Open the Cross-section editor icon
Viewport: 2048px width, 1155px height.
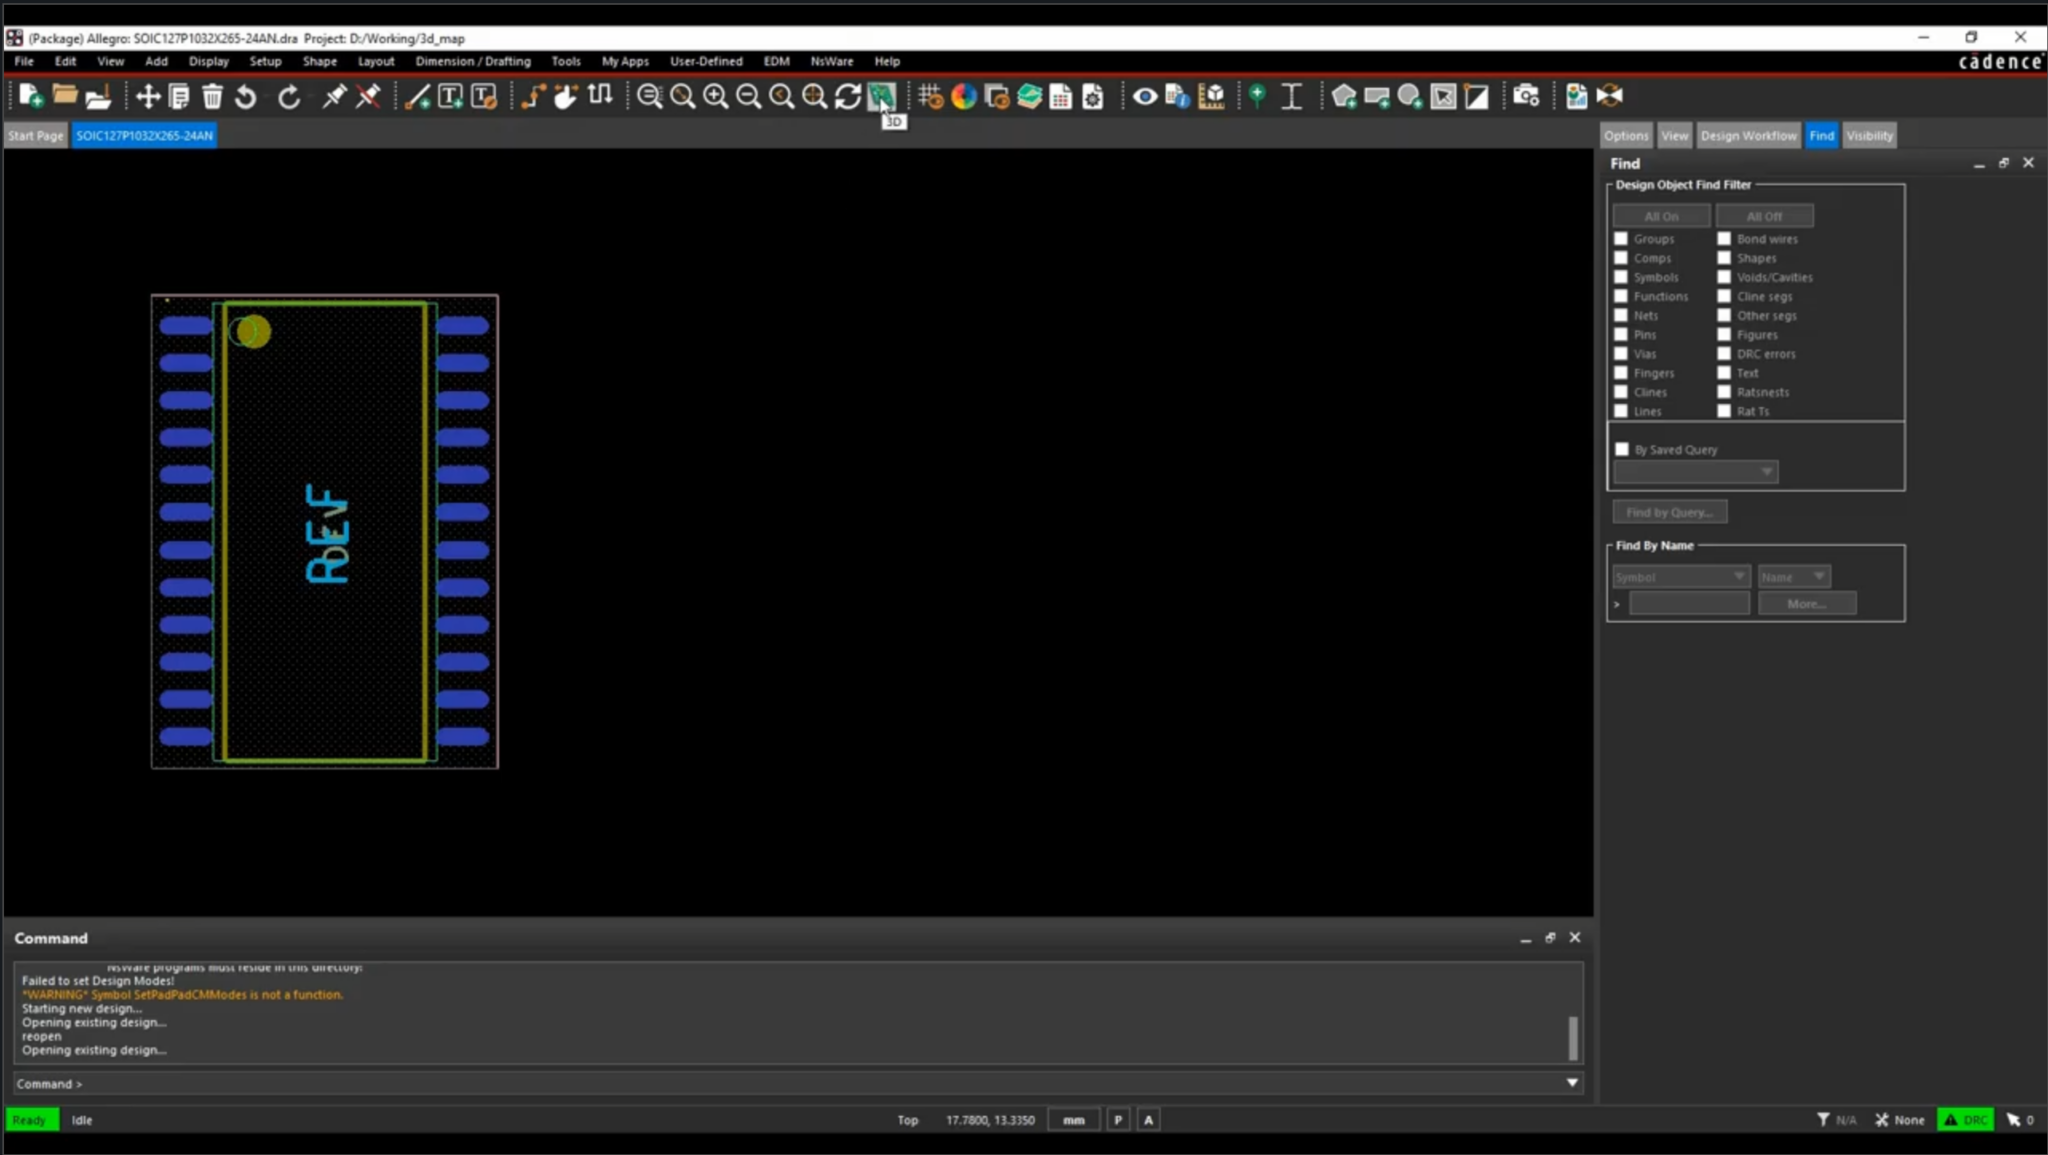(x=1029, y=96)
